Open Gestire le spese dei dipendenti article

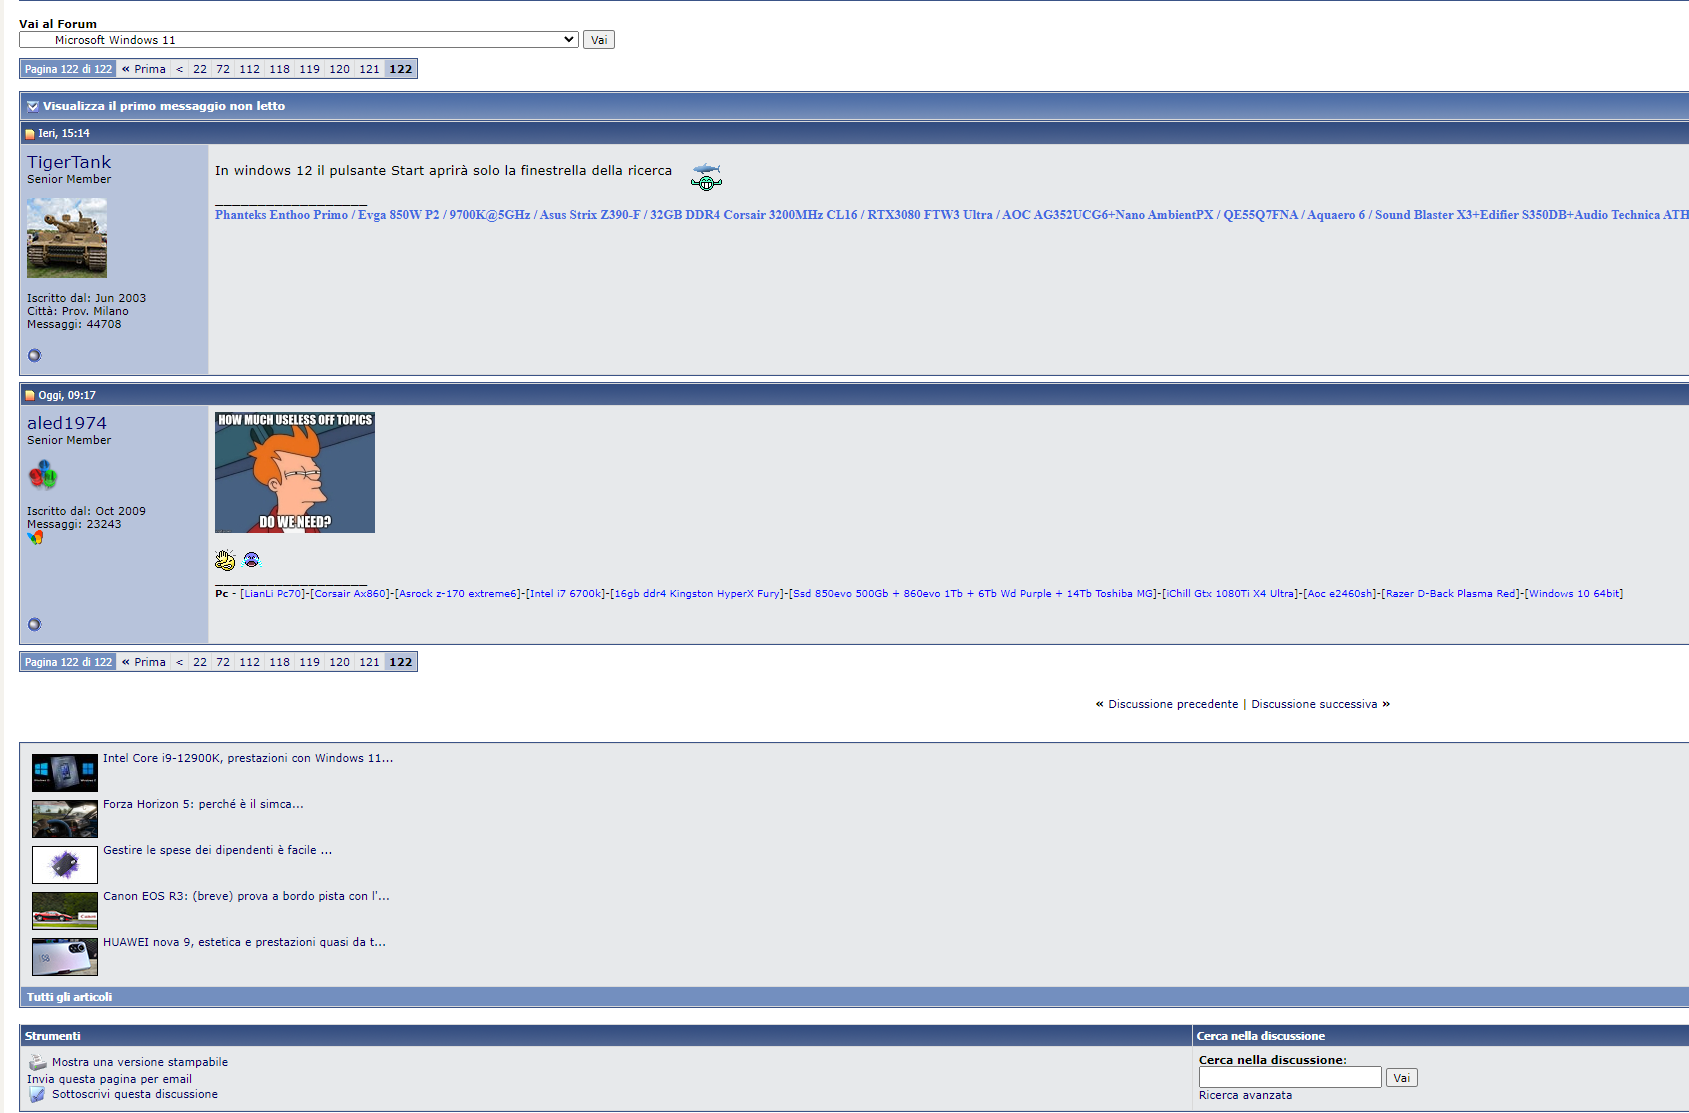click(x=218, y=850)
